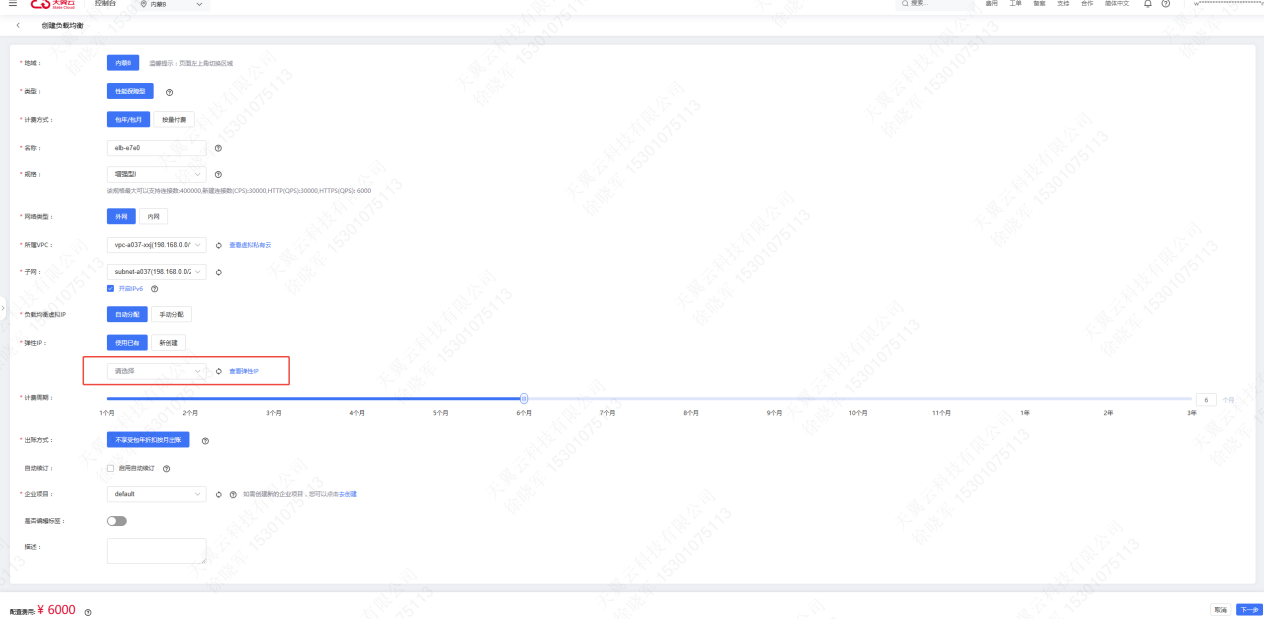This screenshot has width=1264, height=619.
Task: Click refresh icon beside 请选择 elastic IP dropdown
Action: [218, 371]
